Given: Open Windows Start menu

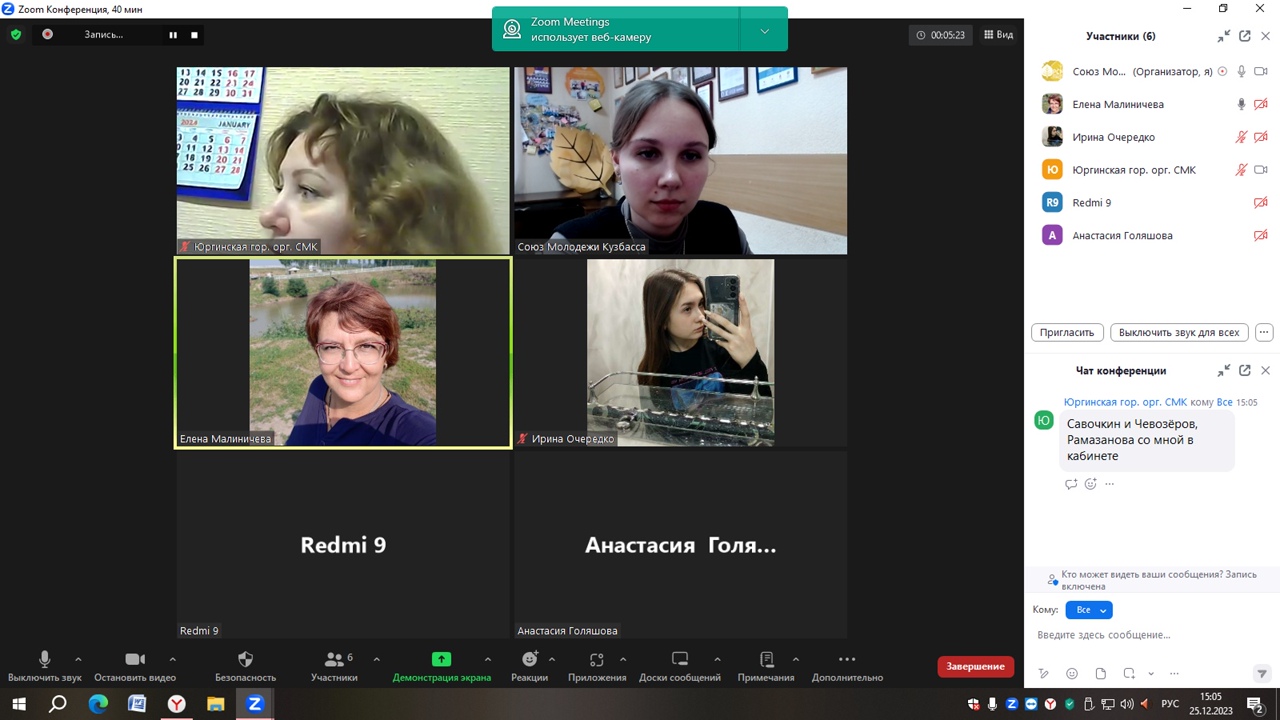Looking at the screenshot, I should click(19, 704).
